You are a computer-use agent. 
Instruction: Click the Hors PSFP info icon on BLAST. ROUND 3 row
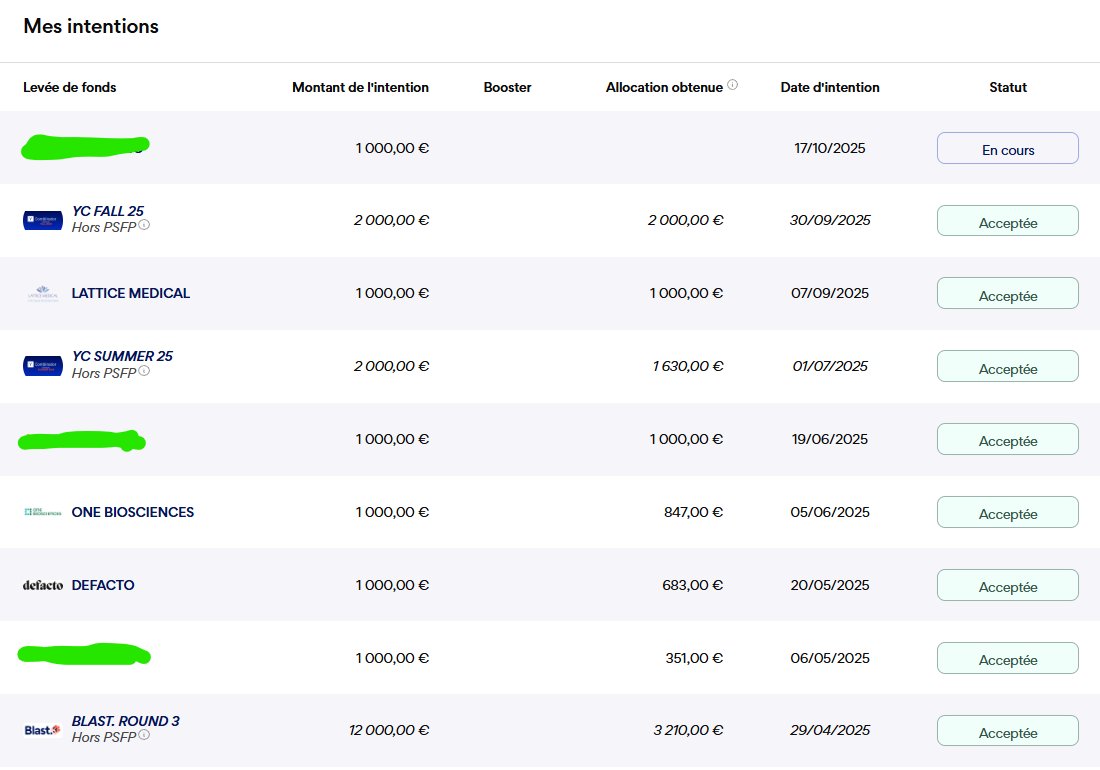coord(145,737)
